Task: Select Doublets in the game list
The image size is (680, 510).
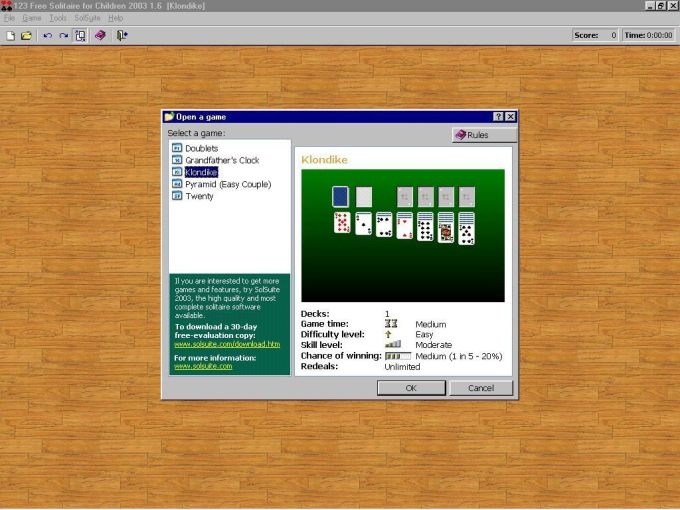Action: 201,148
